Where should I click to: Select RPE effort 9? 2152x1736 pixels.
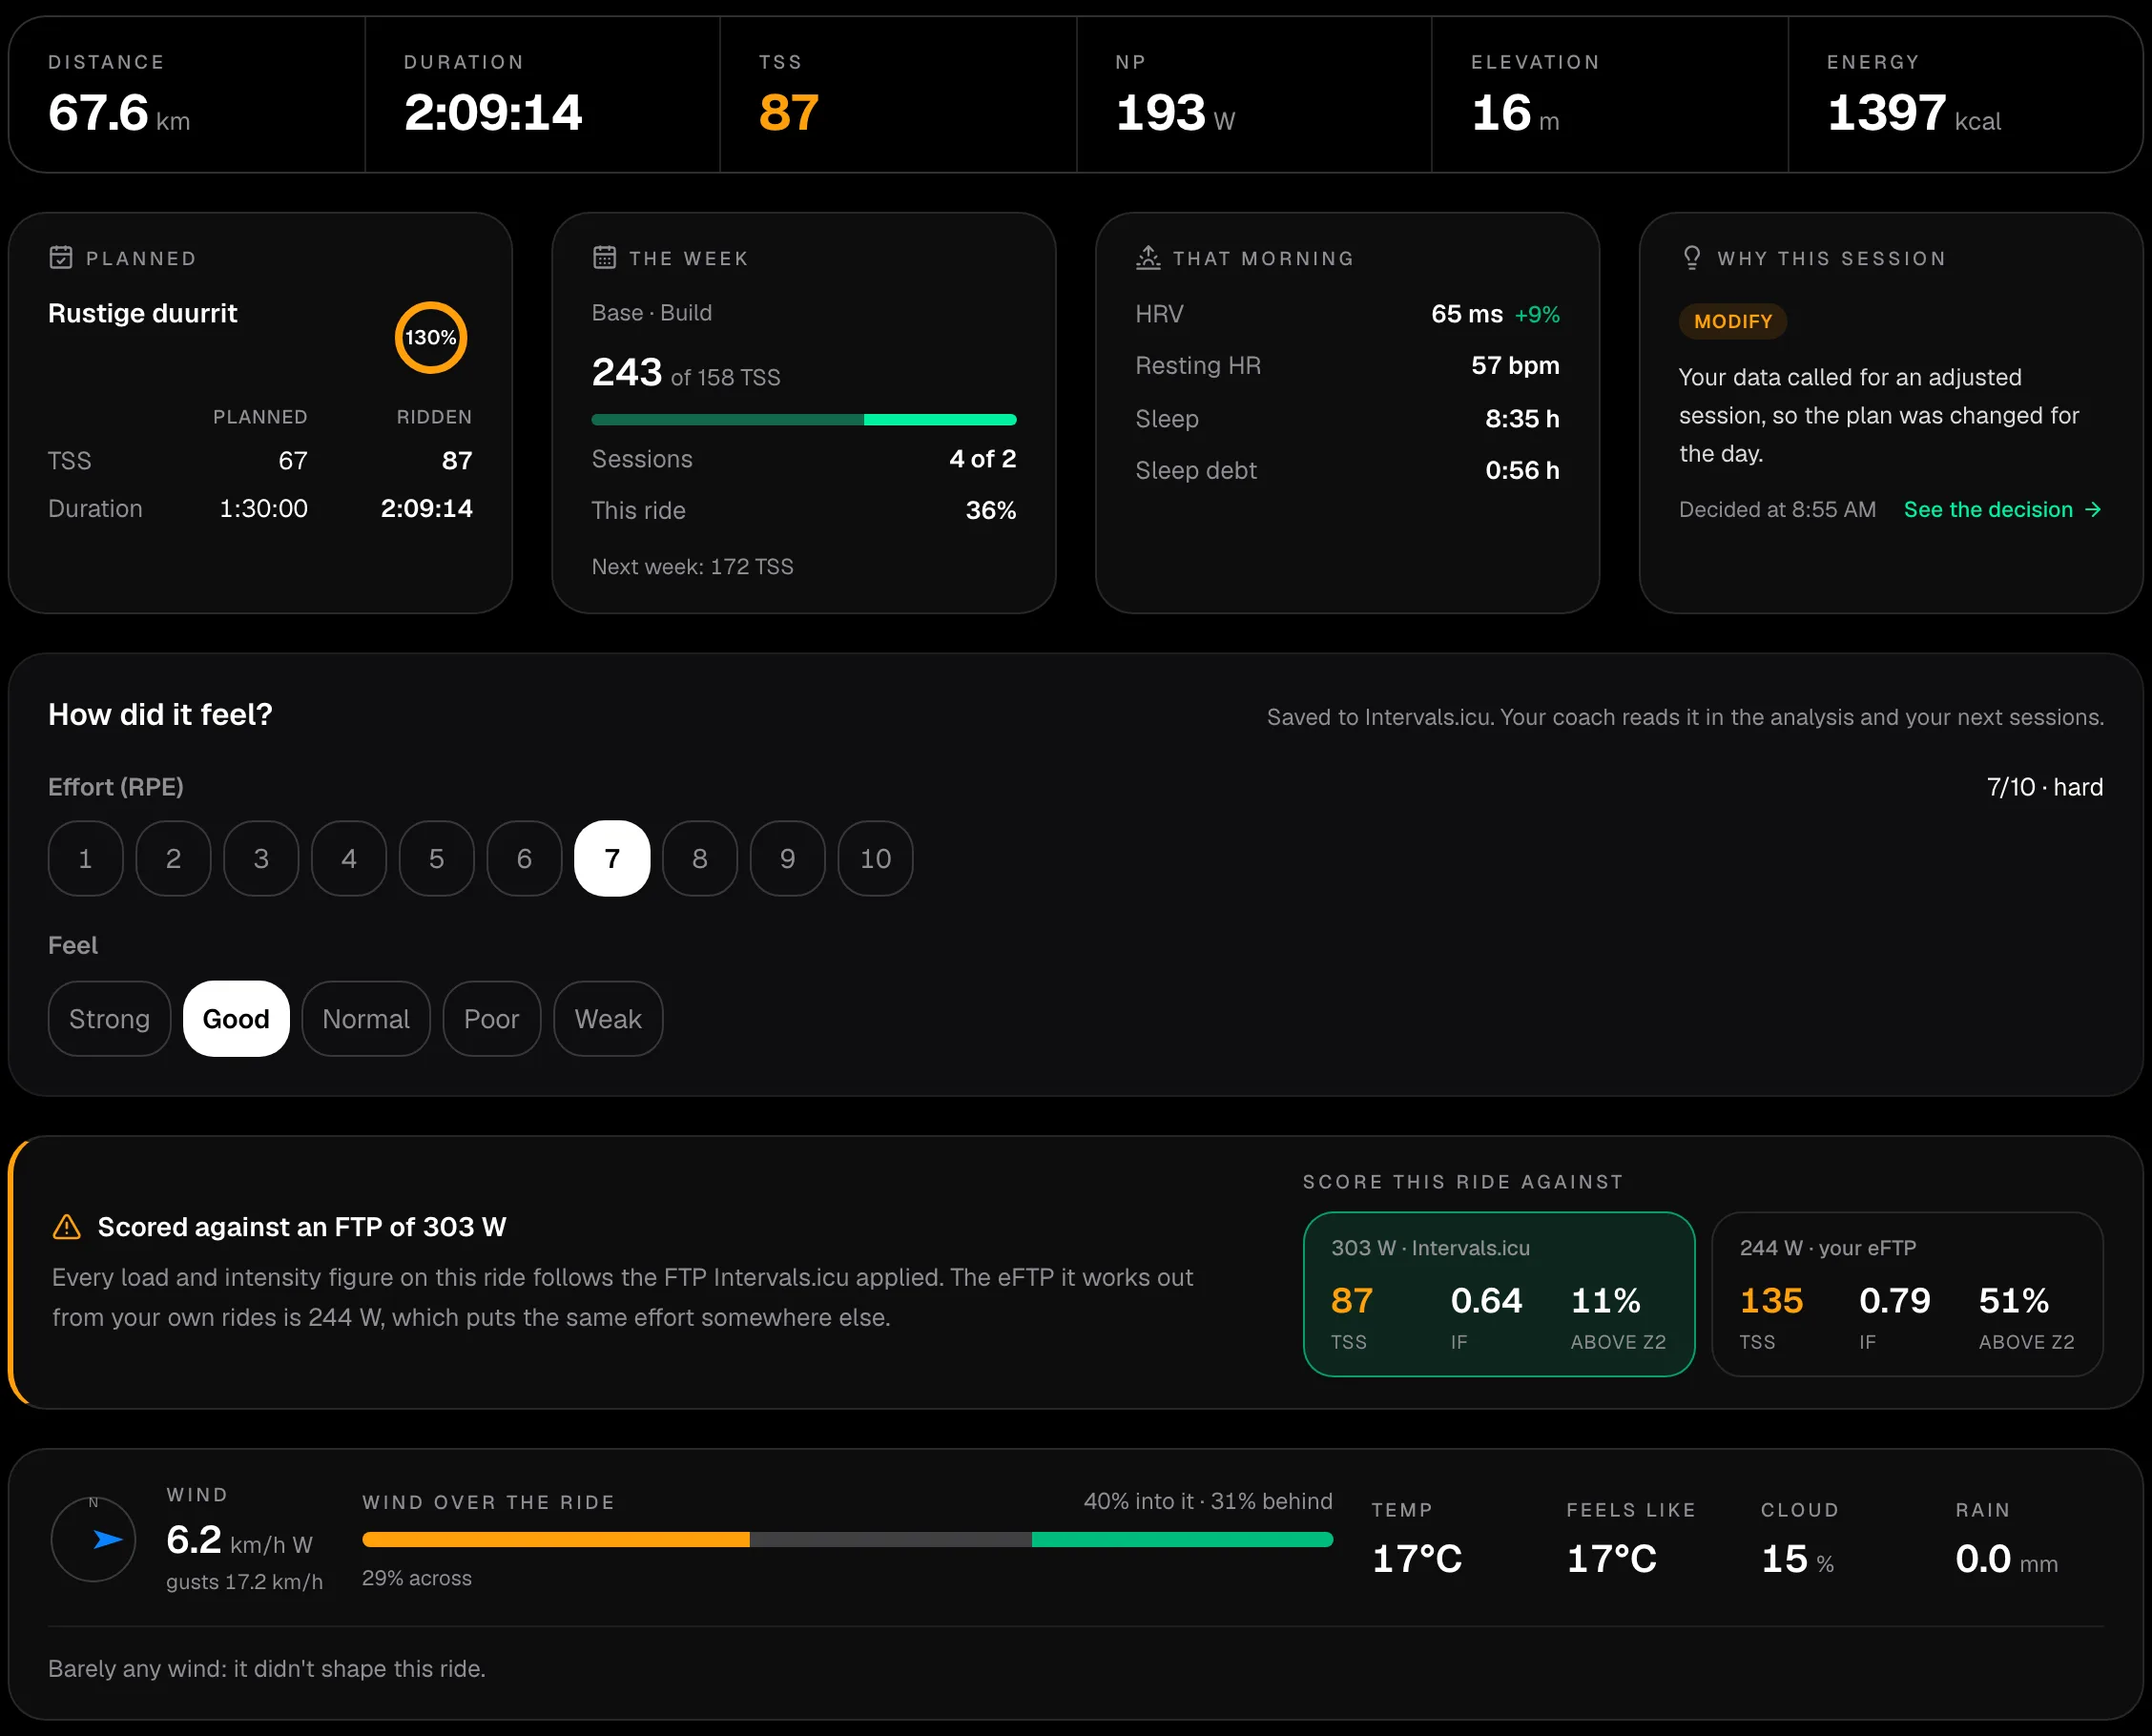[x=788, y=859]
